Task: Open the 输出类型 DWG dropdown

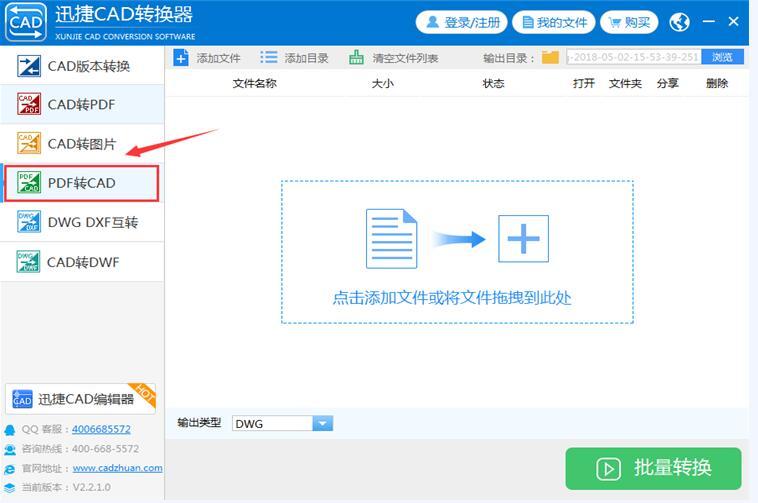Action: pos(282,423)
